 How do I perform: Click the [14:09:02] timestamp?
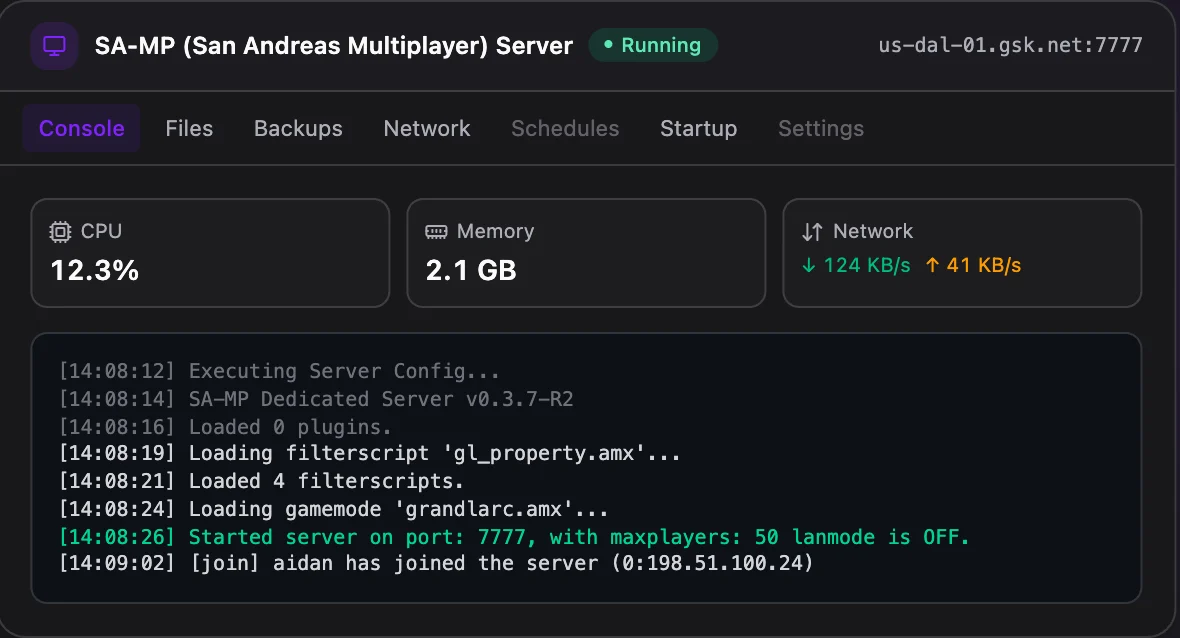tap(117, 563)
